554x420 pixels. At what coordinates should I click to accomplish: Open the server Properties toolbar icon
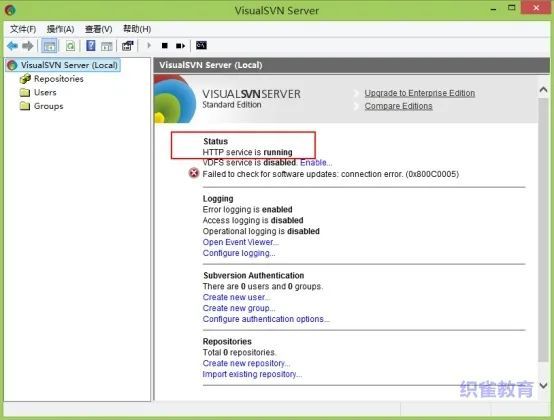[x=128, y=46]
